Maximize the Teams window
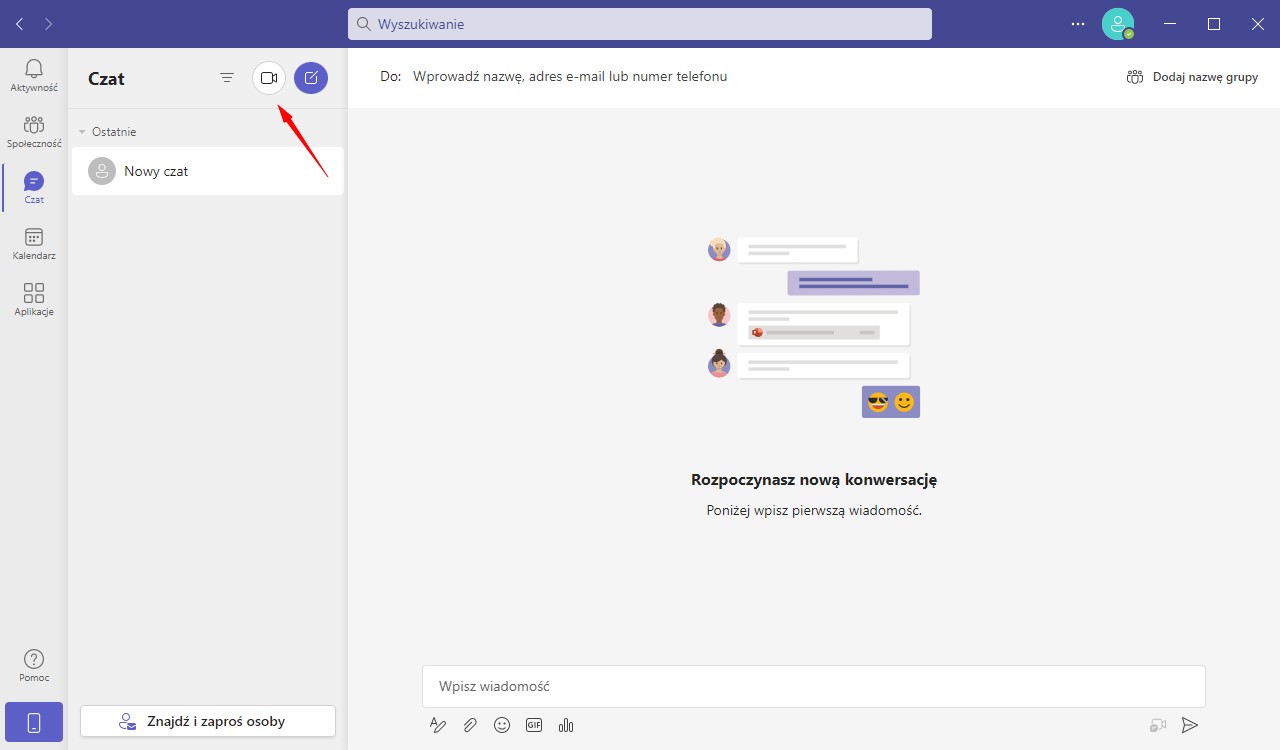Screen dimensions: 1280x750 1214,24
